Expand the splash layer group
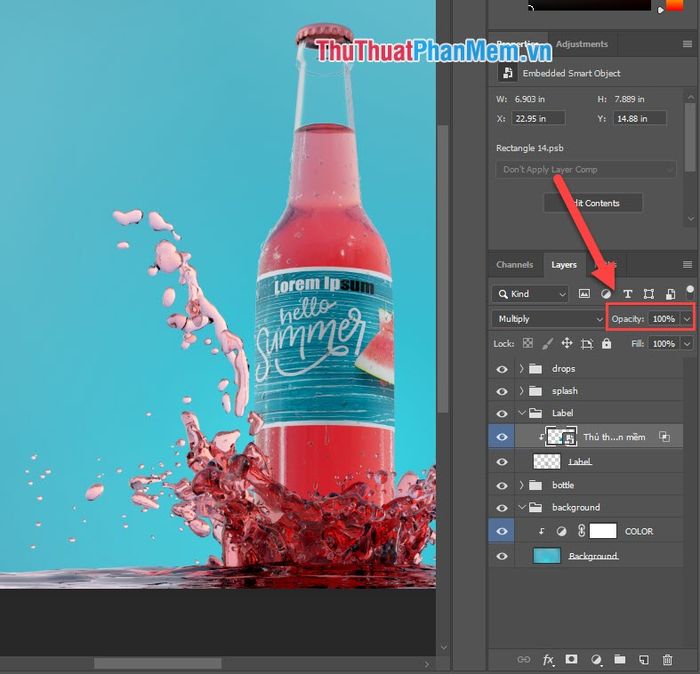Viewport: 700px width, 674px height. 521,391
